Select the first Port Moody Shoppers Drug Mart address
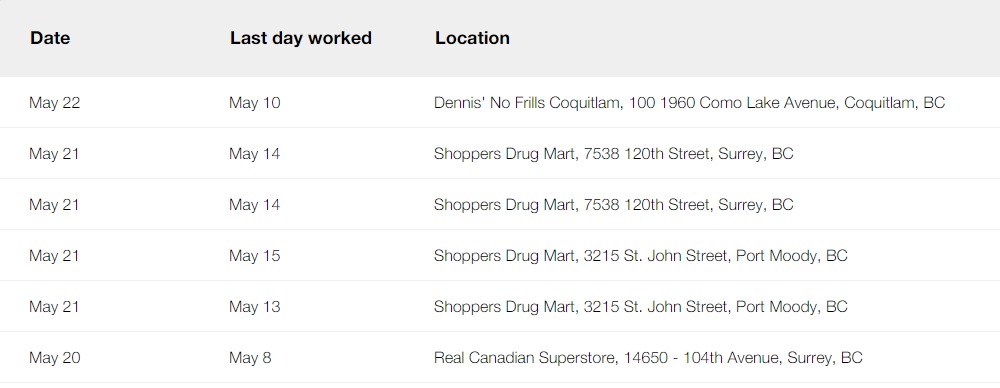1000x388 pixels. pos(640,256)
